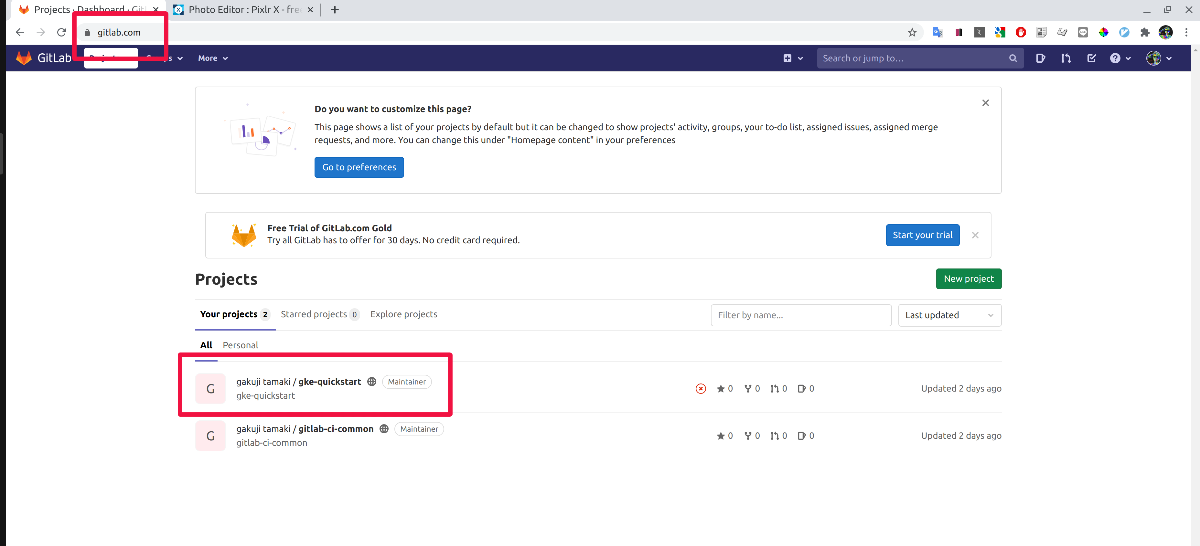
Task: Open the To-Do list icon in navbar
Action: point(1091,58)
